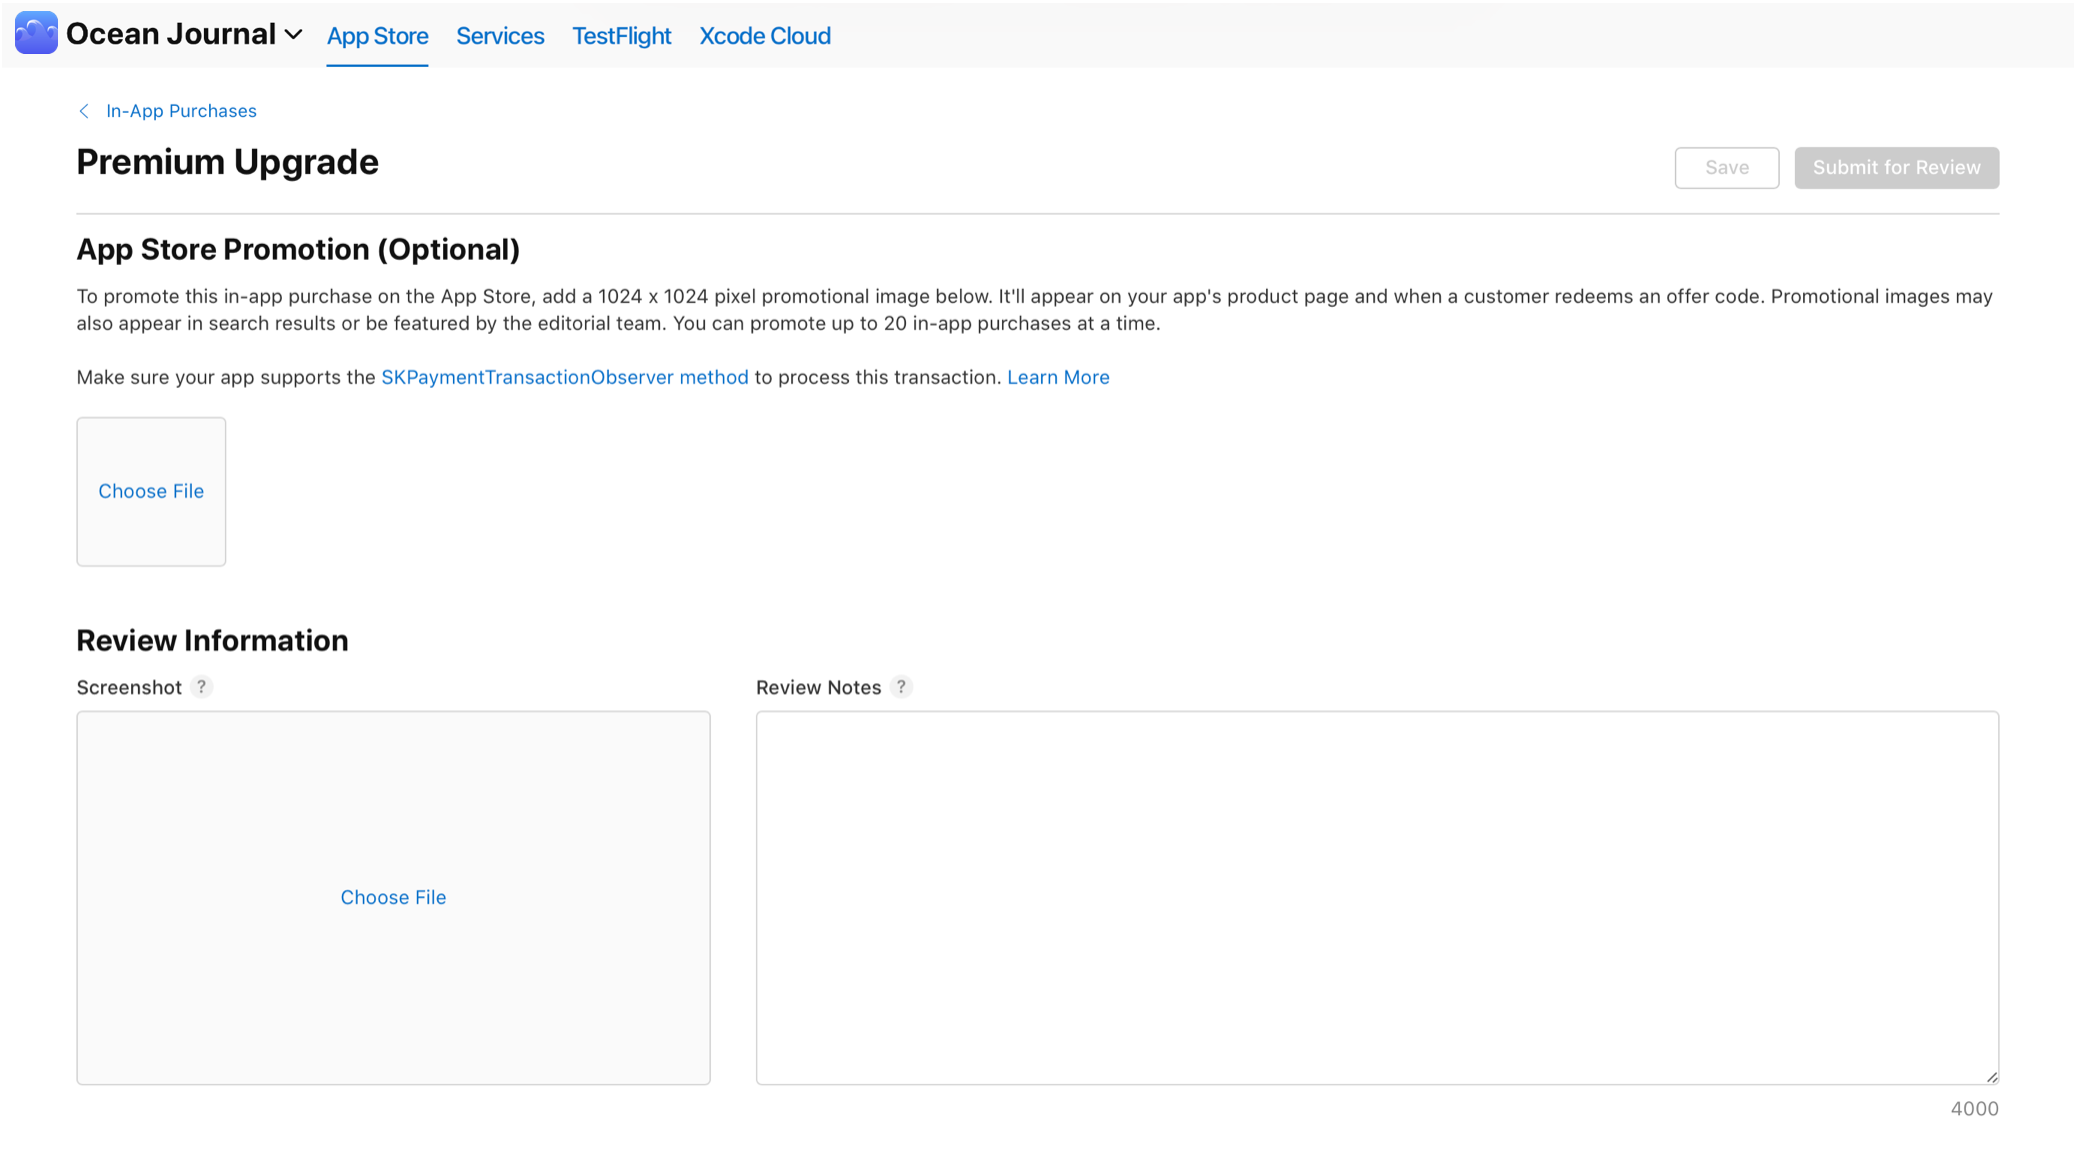This screenshot has width=2084, height=1176.
Task: Choose a file for the review screenshot
Action: (393, 898)
